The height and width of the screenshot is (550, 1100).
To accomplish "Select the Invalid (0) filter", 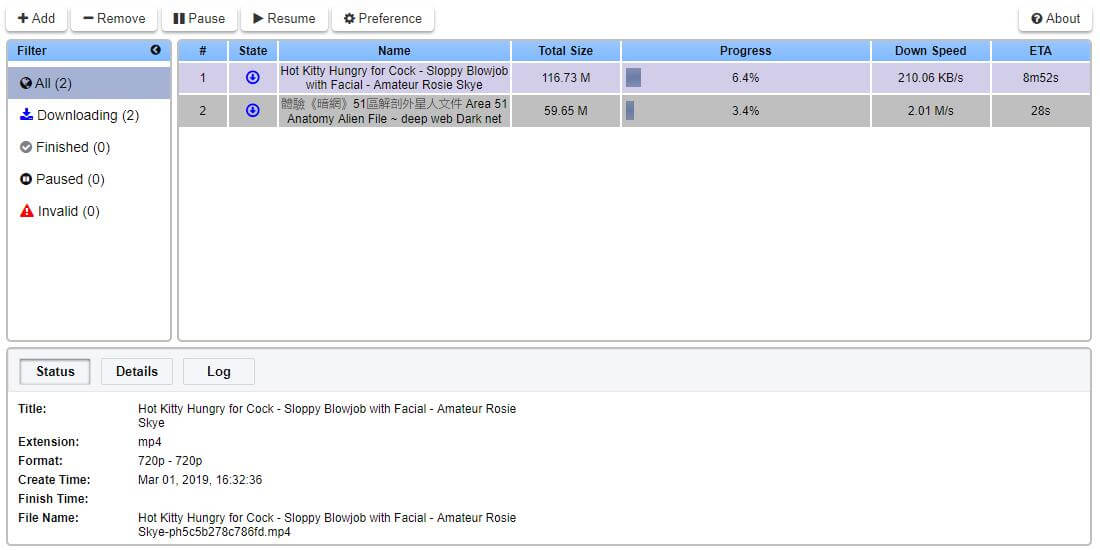I will click(89, 211).
